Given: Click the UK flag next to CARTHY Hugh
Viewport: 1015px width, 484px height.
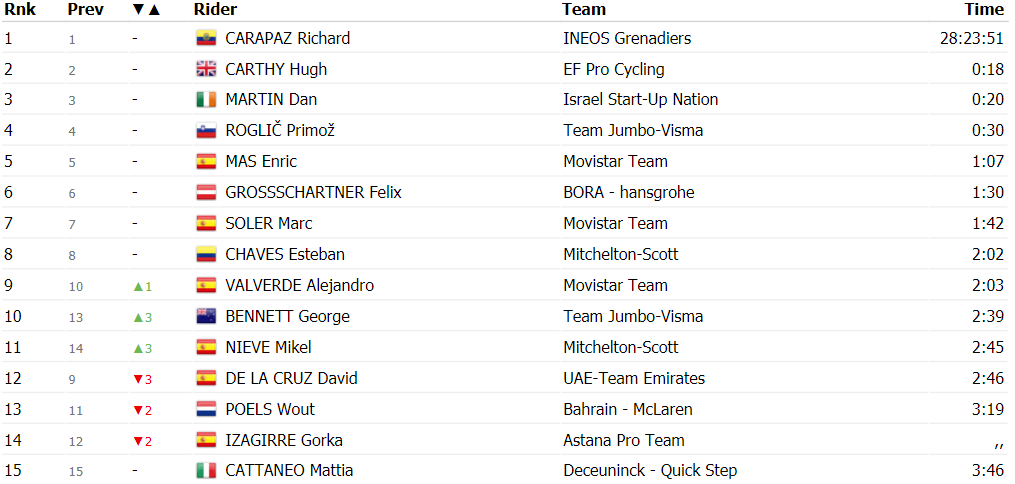Looking at the screenshot, I should click(x=206, y=69).
